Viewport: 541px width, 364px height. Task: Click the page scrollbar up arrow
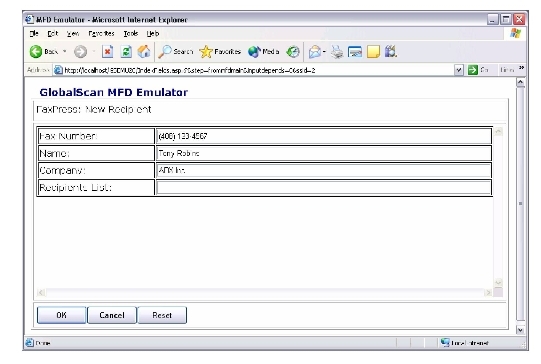[x=520, y=82]
